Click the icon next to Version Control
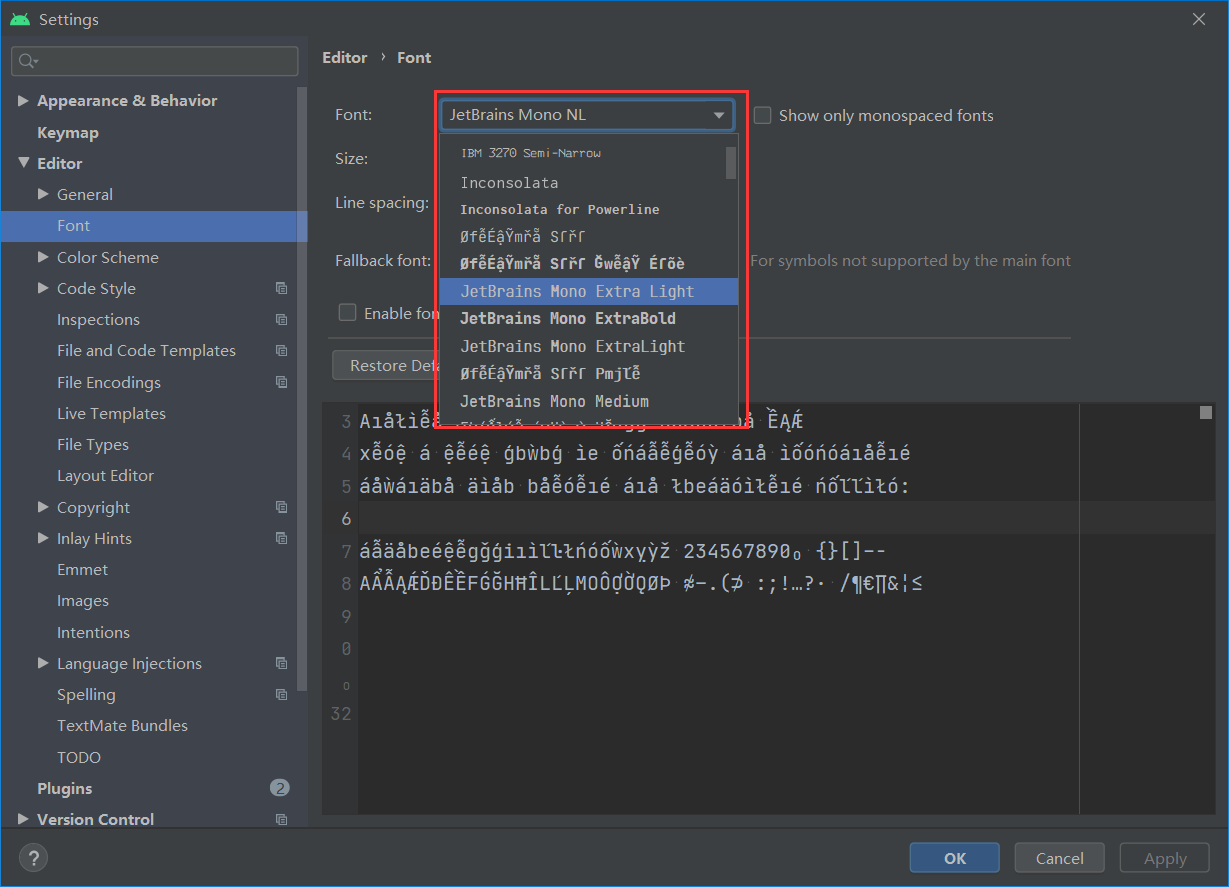This screenshot has height=887, width=1229. (281, 819)
